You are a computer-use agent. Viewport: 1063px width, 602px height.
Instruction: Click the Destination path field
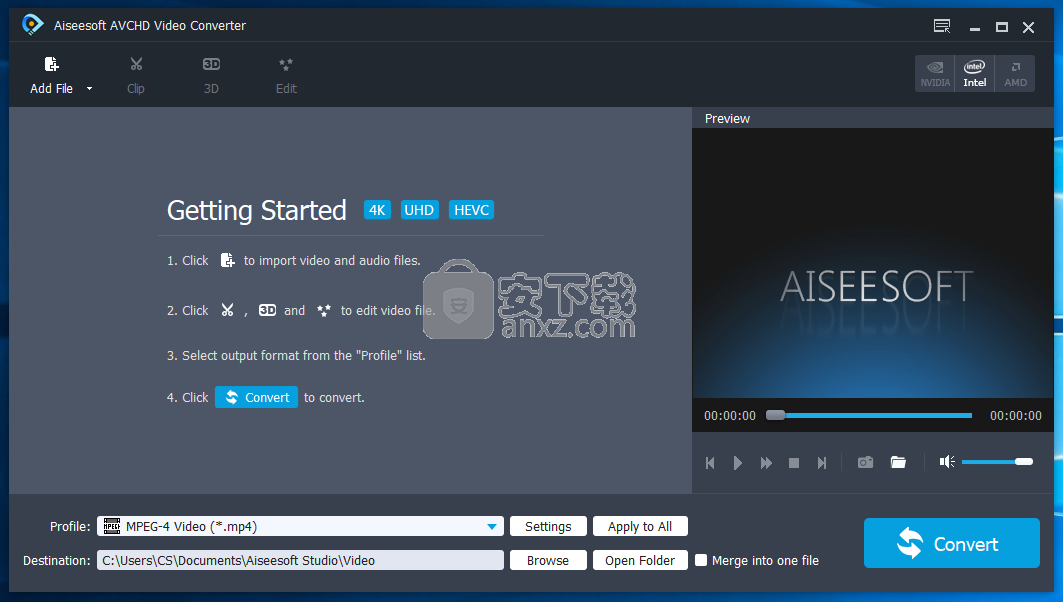coord(300,560)
